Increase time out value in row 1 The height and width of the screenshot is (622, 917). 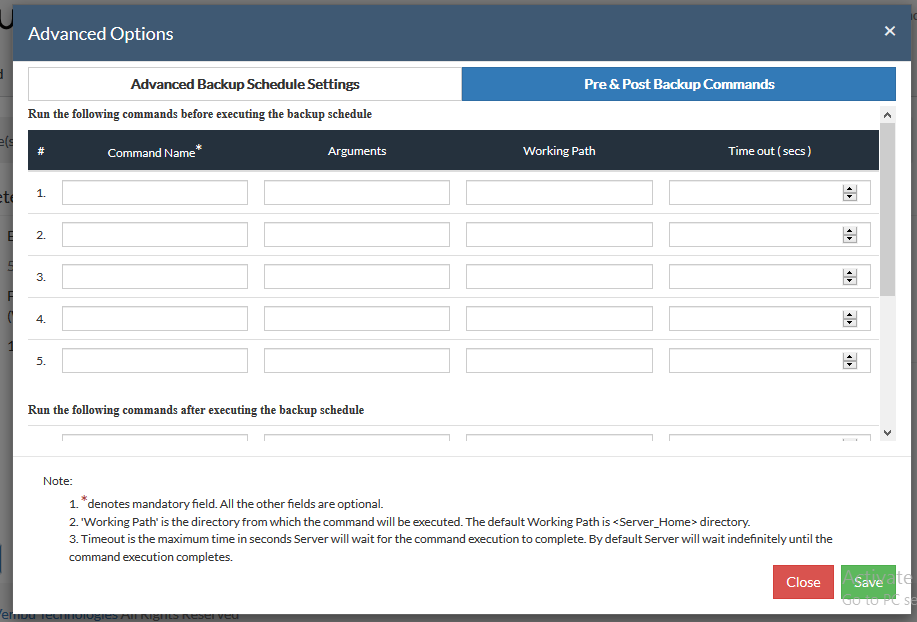click(850, 189)
